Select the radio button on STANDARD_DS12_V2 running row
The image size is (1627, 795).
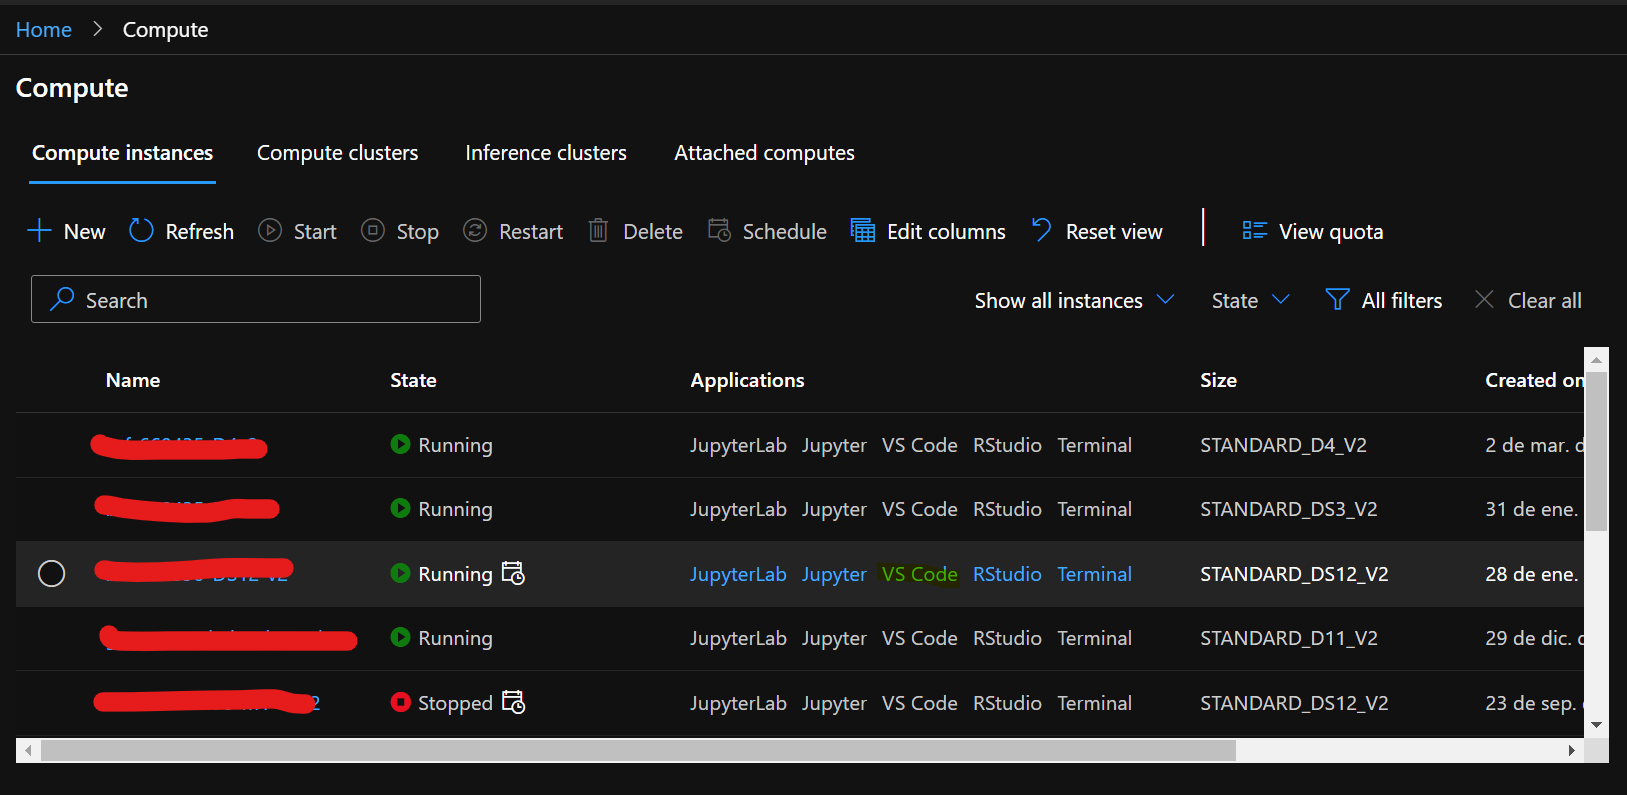pos(52,574)
